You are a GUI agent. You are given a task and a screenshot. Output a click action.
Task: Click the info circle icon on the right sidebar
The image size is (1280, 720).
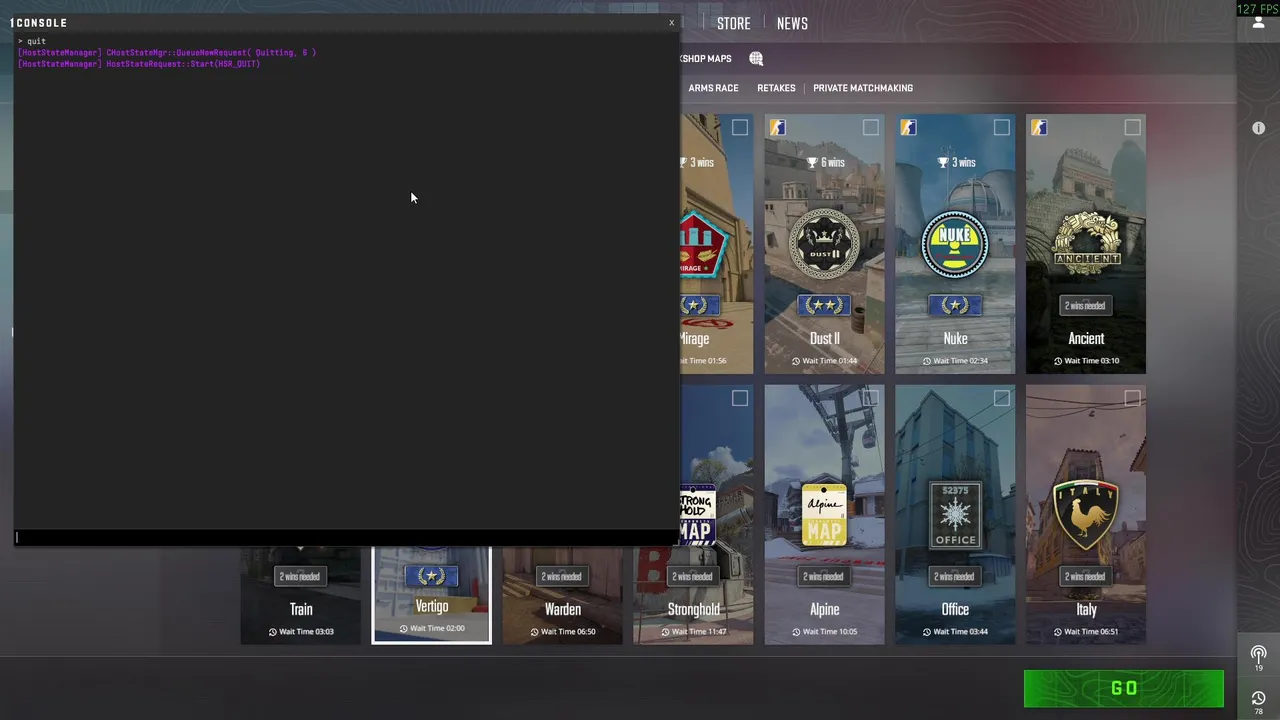pyautogui.click(x=1258, y=128)
